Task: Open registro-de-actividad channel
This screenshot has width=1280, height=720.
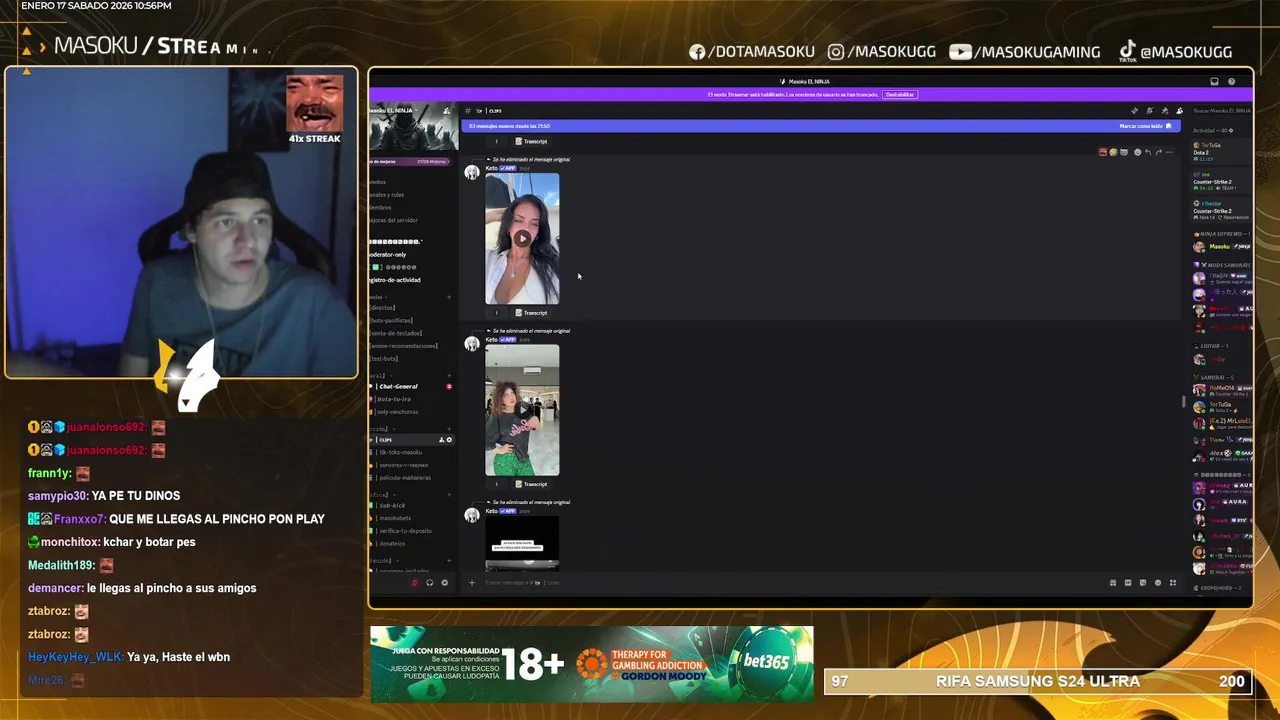Action: (x=394, y=280)
